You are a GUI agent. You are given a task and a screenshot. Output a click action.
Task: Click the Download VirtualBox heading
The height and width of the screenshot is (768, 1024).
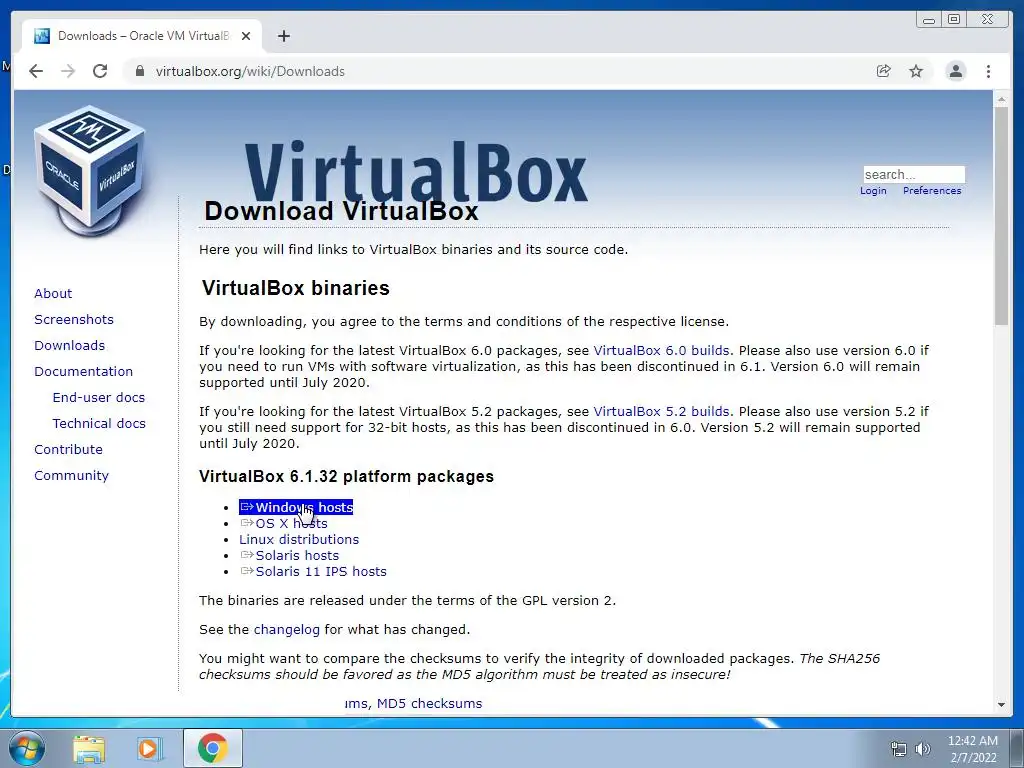point(342,212)
